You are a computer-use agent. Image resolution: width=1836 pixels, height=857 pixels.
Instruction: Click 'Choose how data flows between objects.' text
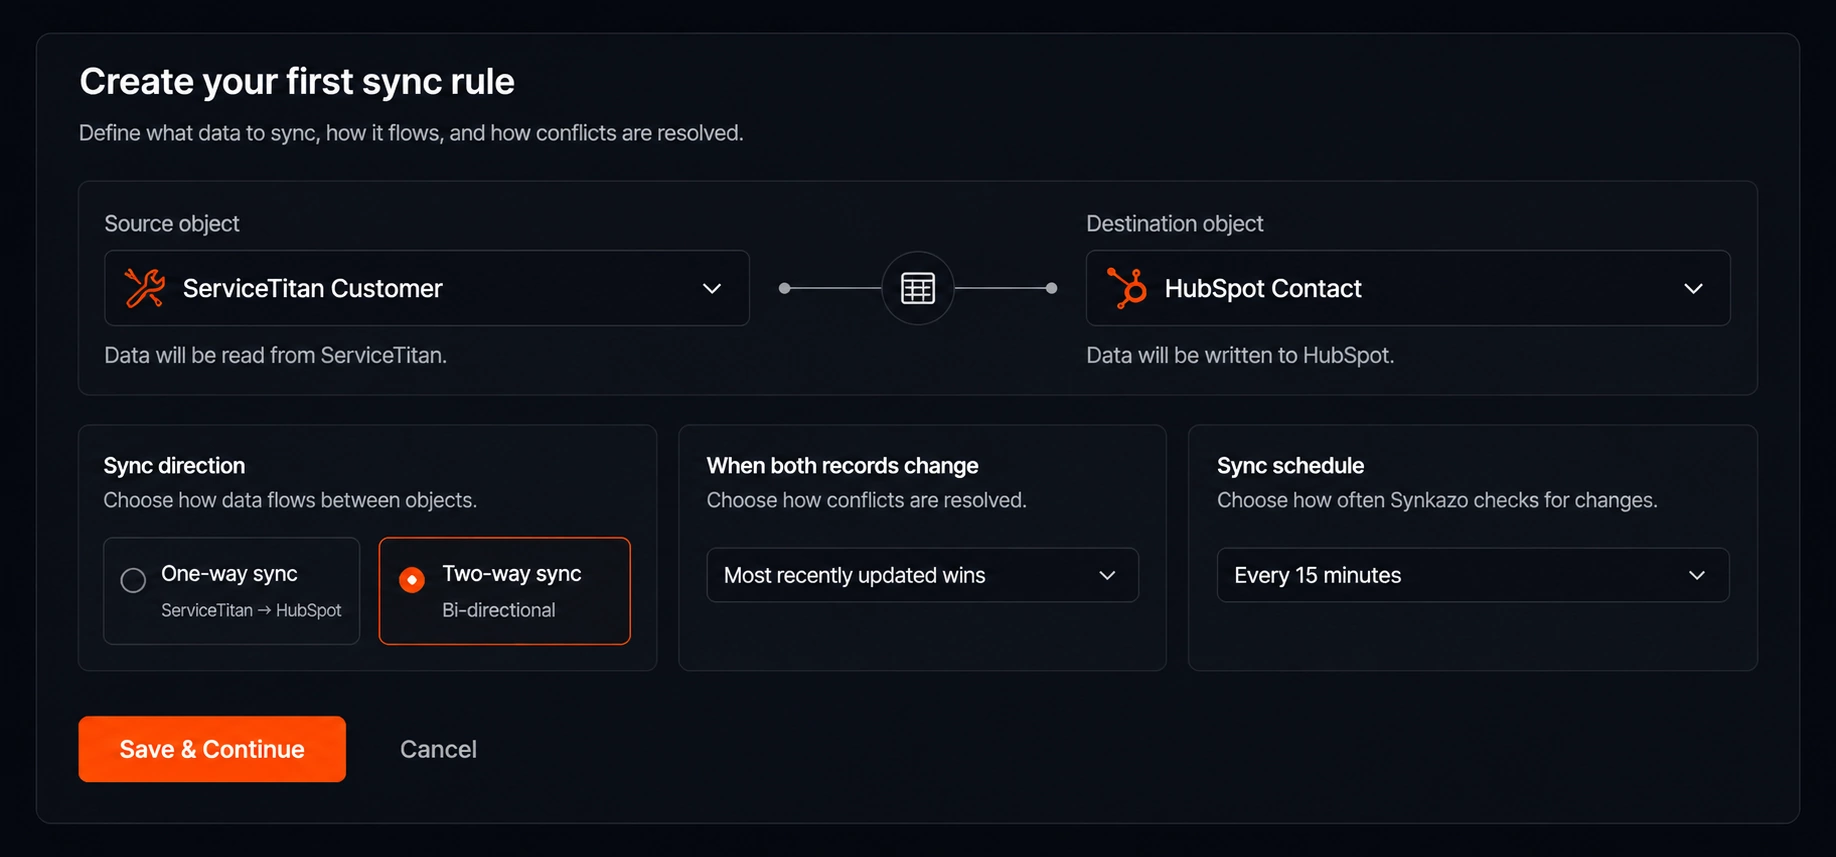[x=290, y=500]
